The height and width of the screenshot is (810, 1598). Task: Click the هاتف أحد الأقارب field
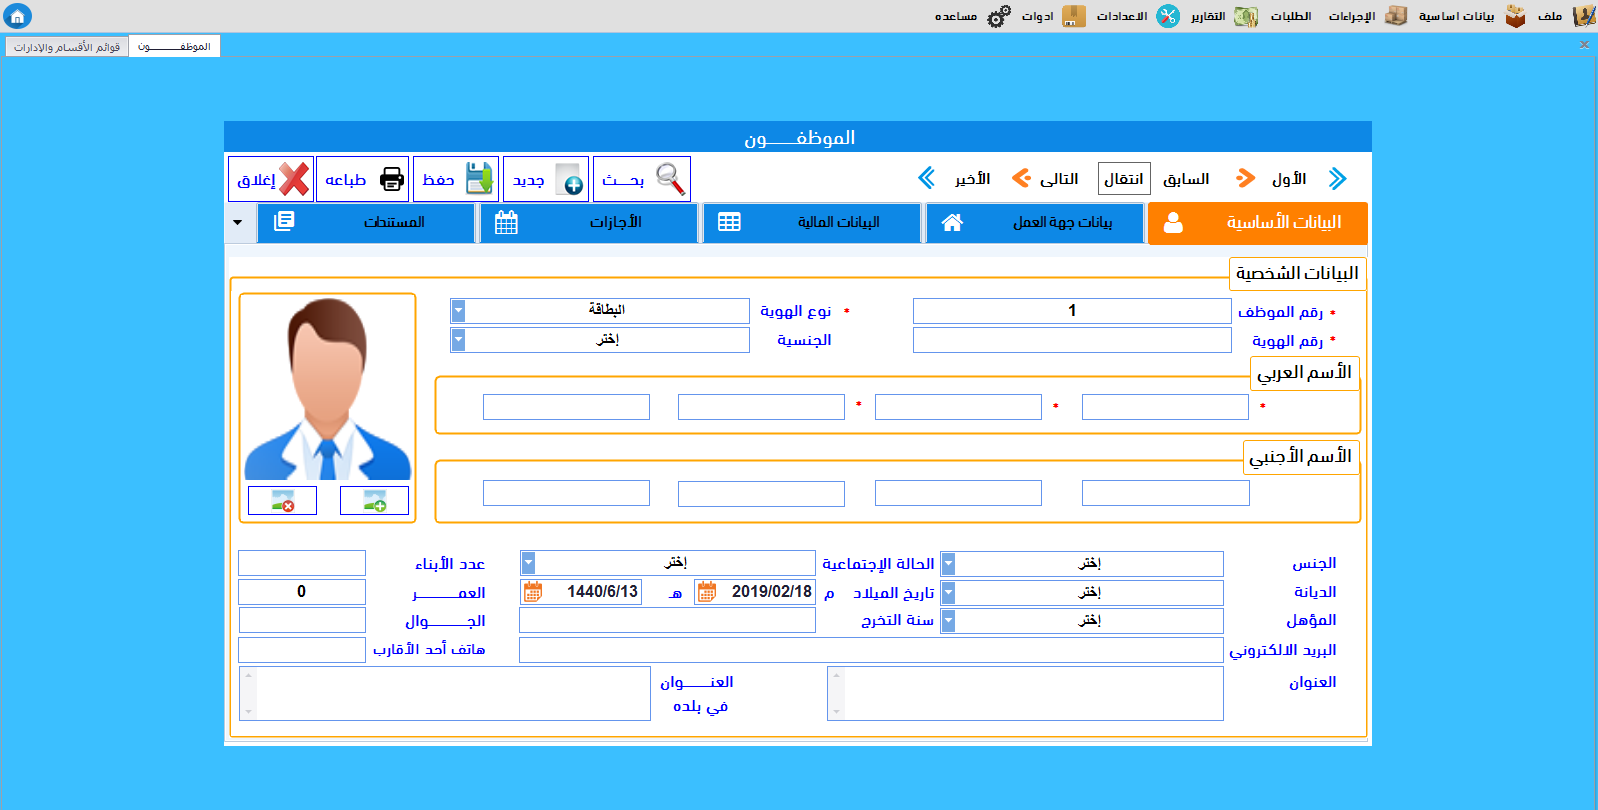click(302, 650)
